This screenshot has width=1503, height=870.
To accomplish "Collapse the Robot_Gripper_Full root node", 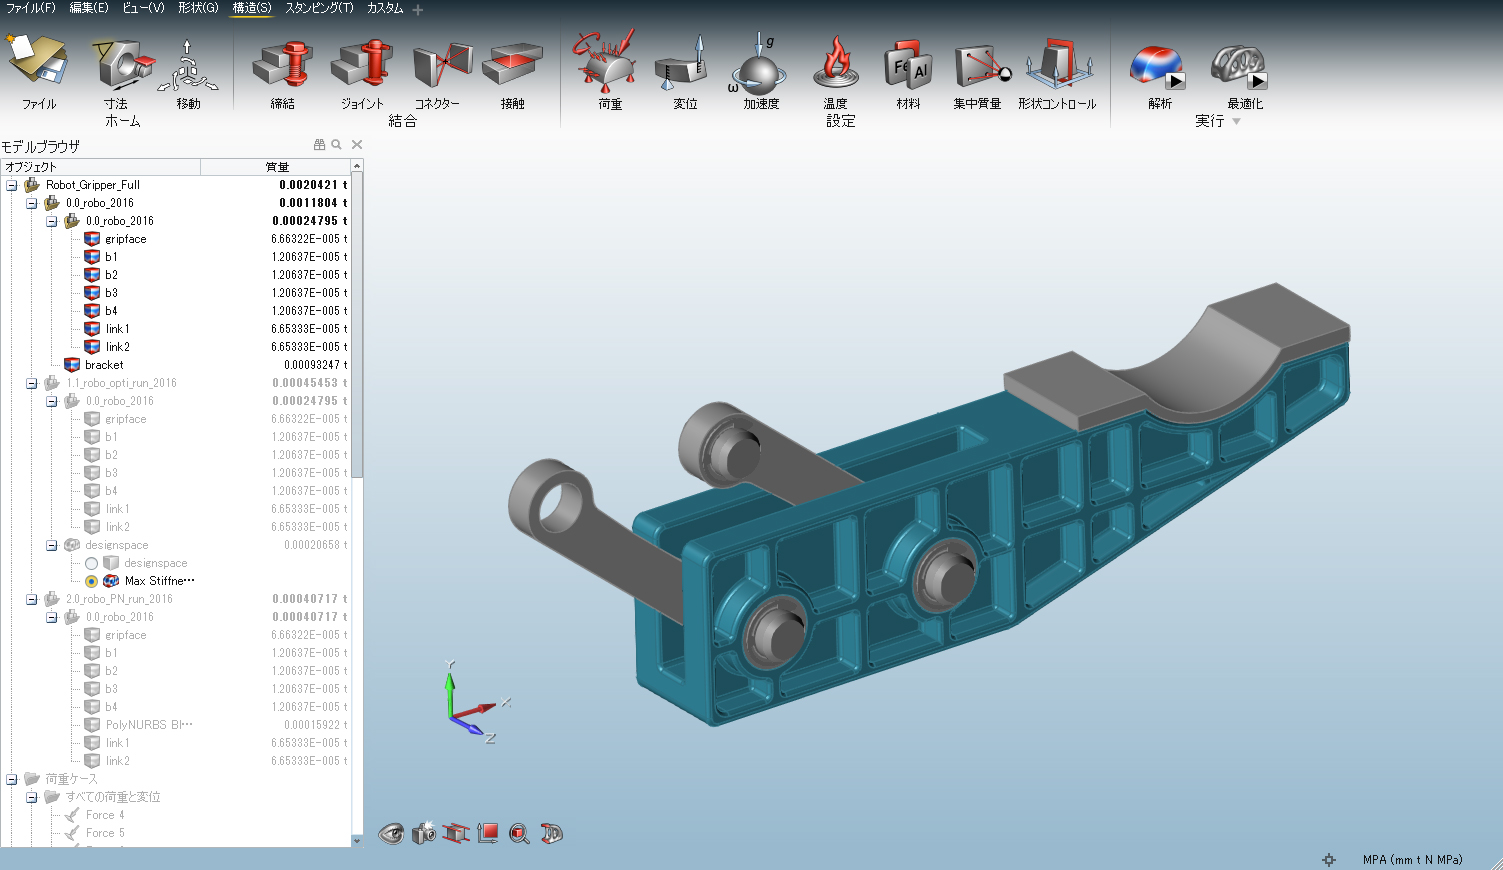I will 12,185.
